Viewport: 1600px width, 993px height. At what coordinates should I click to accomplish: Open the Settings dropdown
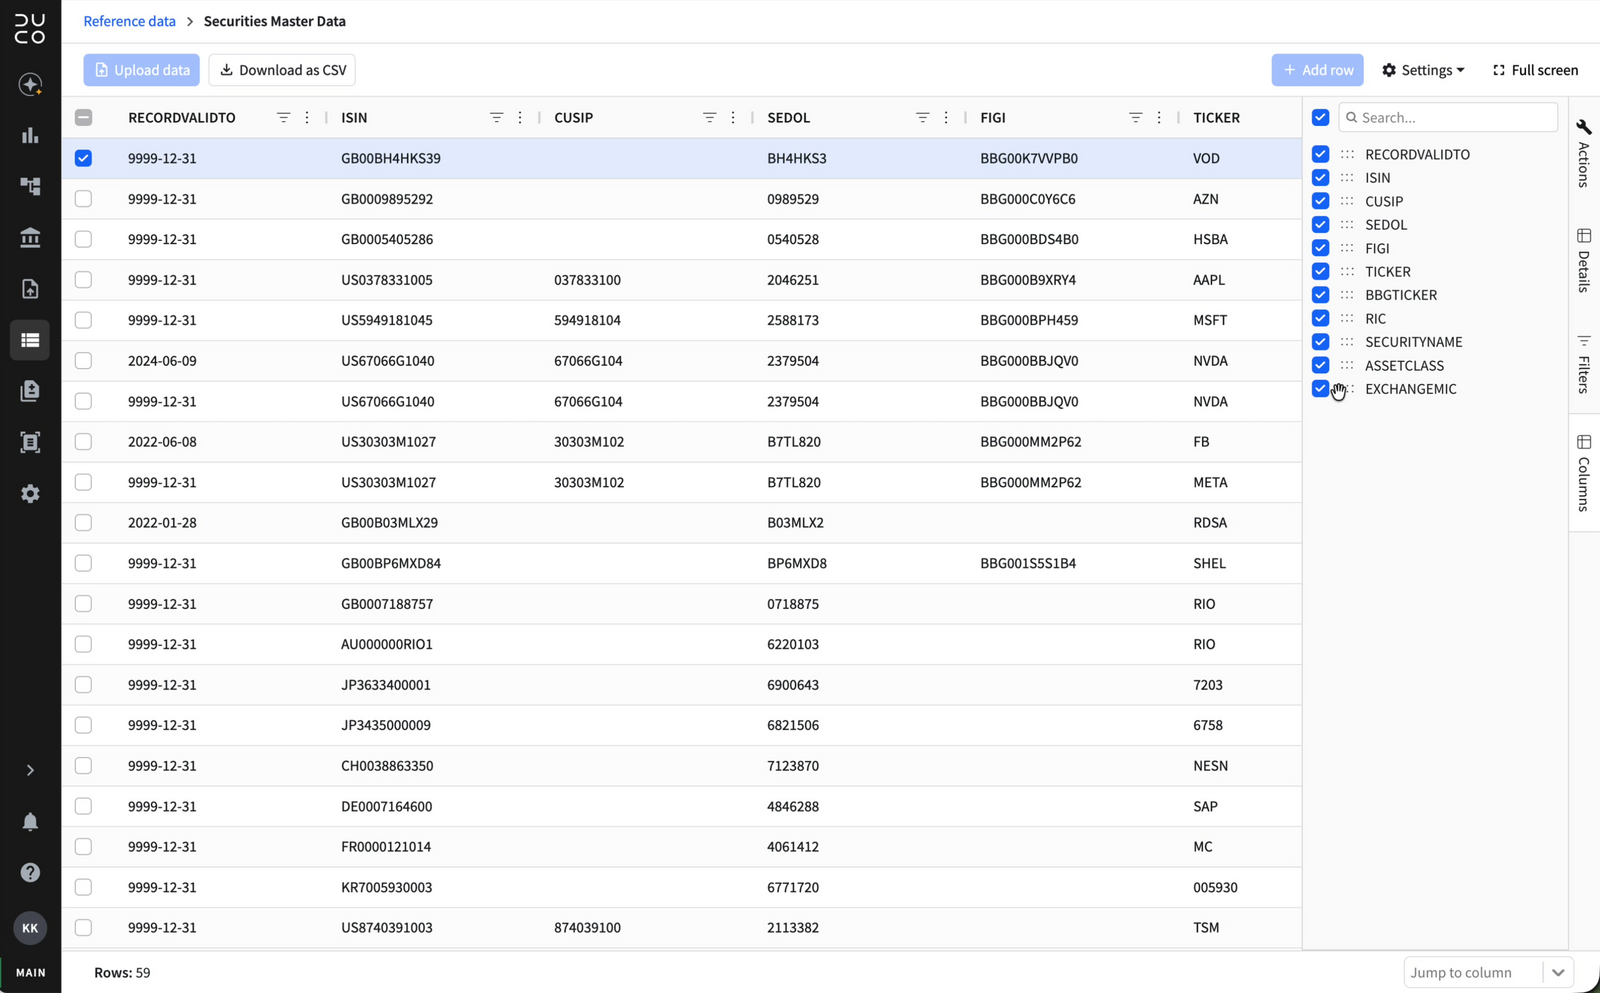[x=1423, y=70]
